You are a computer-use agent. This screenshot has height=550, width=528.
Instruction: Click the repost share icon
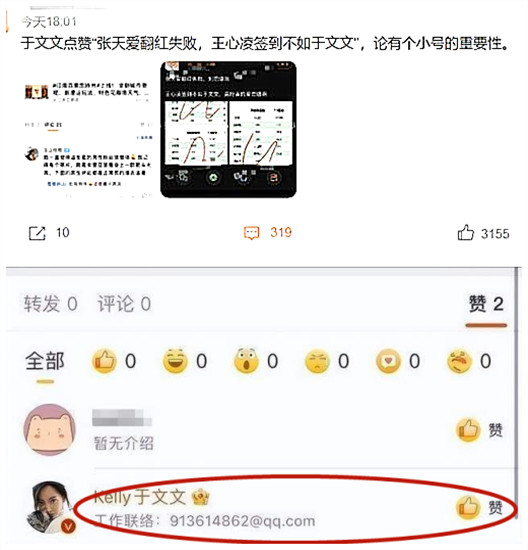click(x=37, y=233)
